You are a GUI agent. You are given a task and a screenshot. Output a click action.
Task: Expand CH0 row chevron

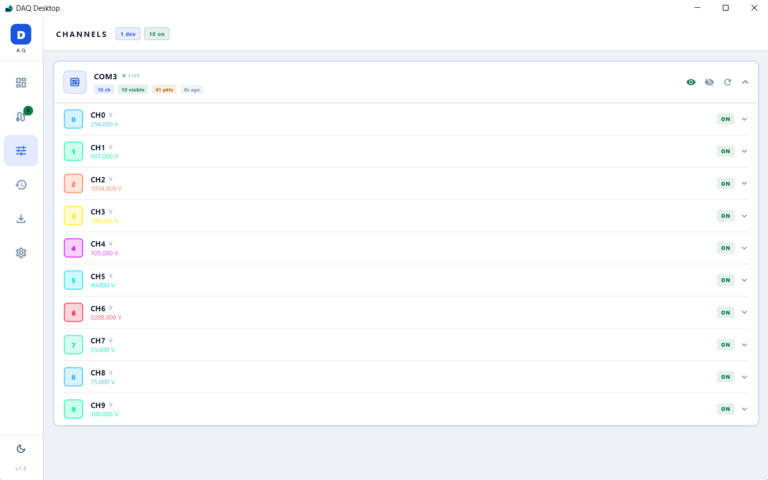pyautogui.click(x=744, y=119)
